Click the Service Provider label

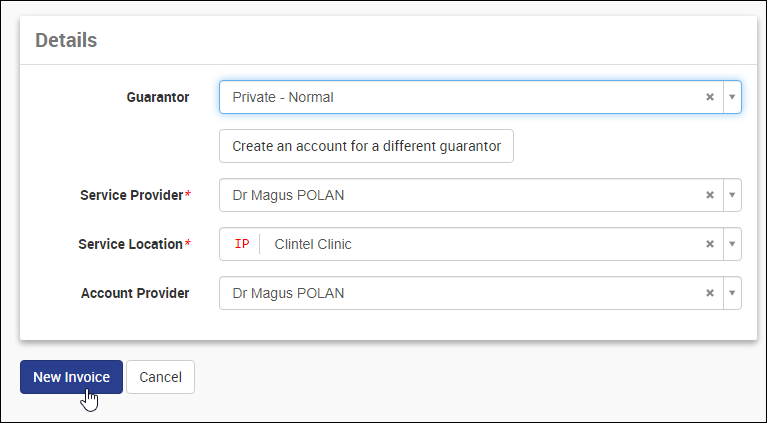pos(132,195)
